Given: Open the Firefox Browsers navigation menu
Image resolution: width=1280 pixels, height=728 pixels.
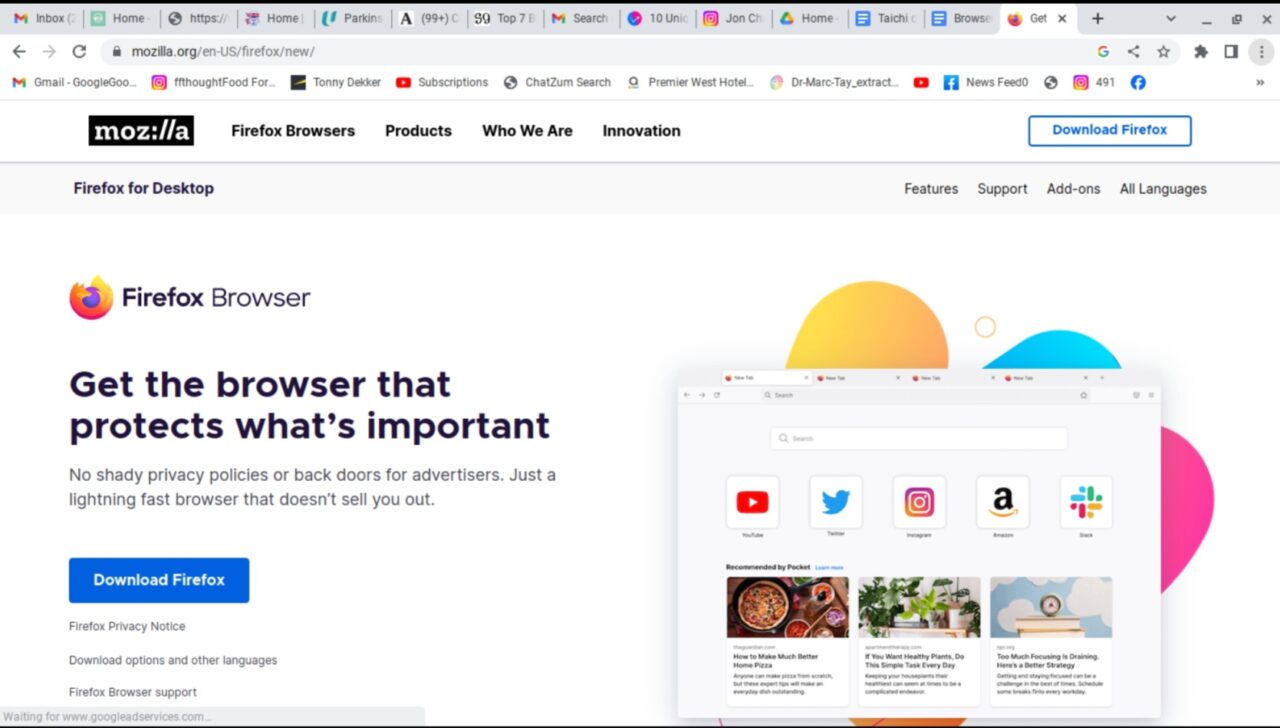Looking at the screenshot, I should 293,131.
